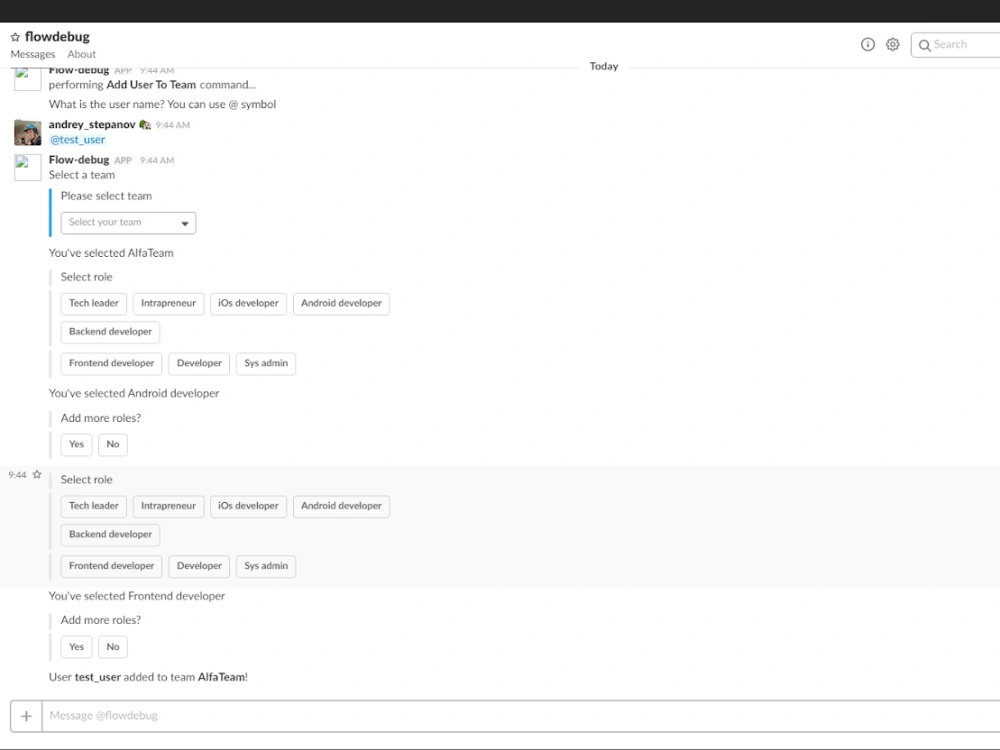Click the Flow-debug sender name above Select a team
This screenshot has width=1000, height=750.
pos(79,159)
